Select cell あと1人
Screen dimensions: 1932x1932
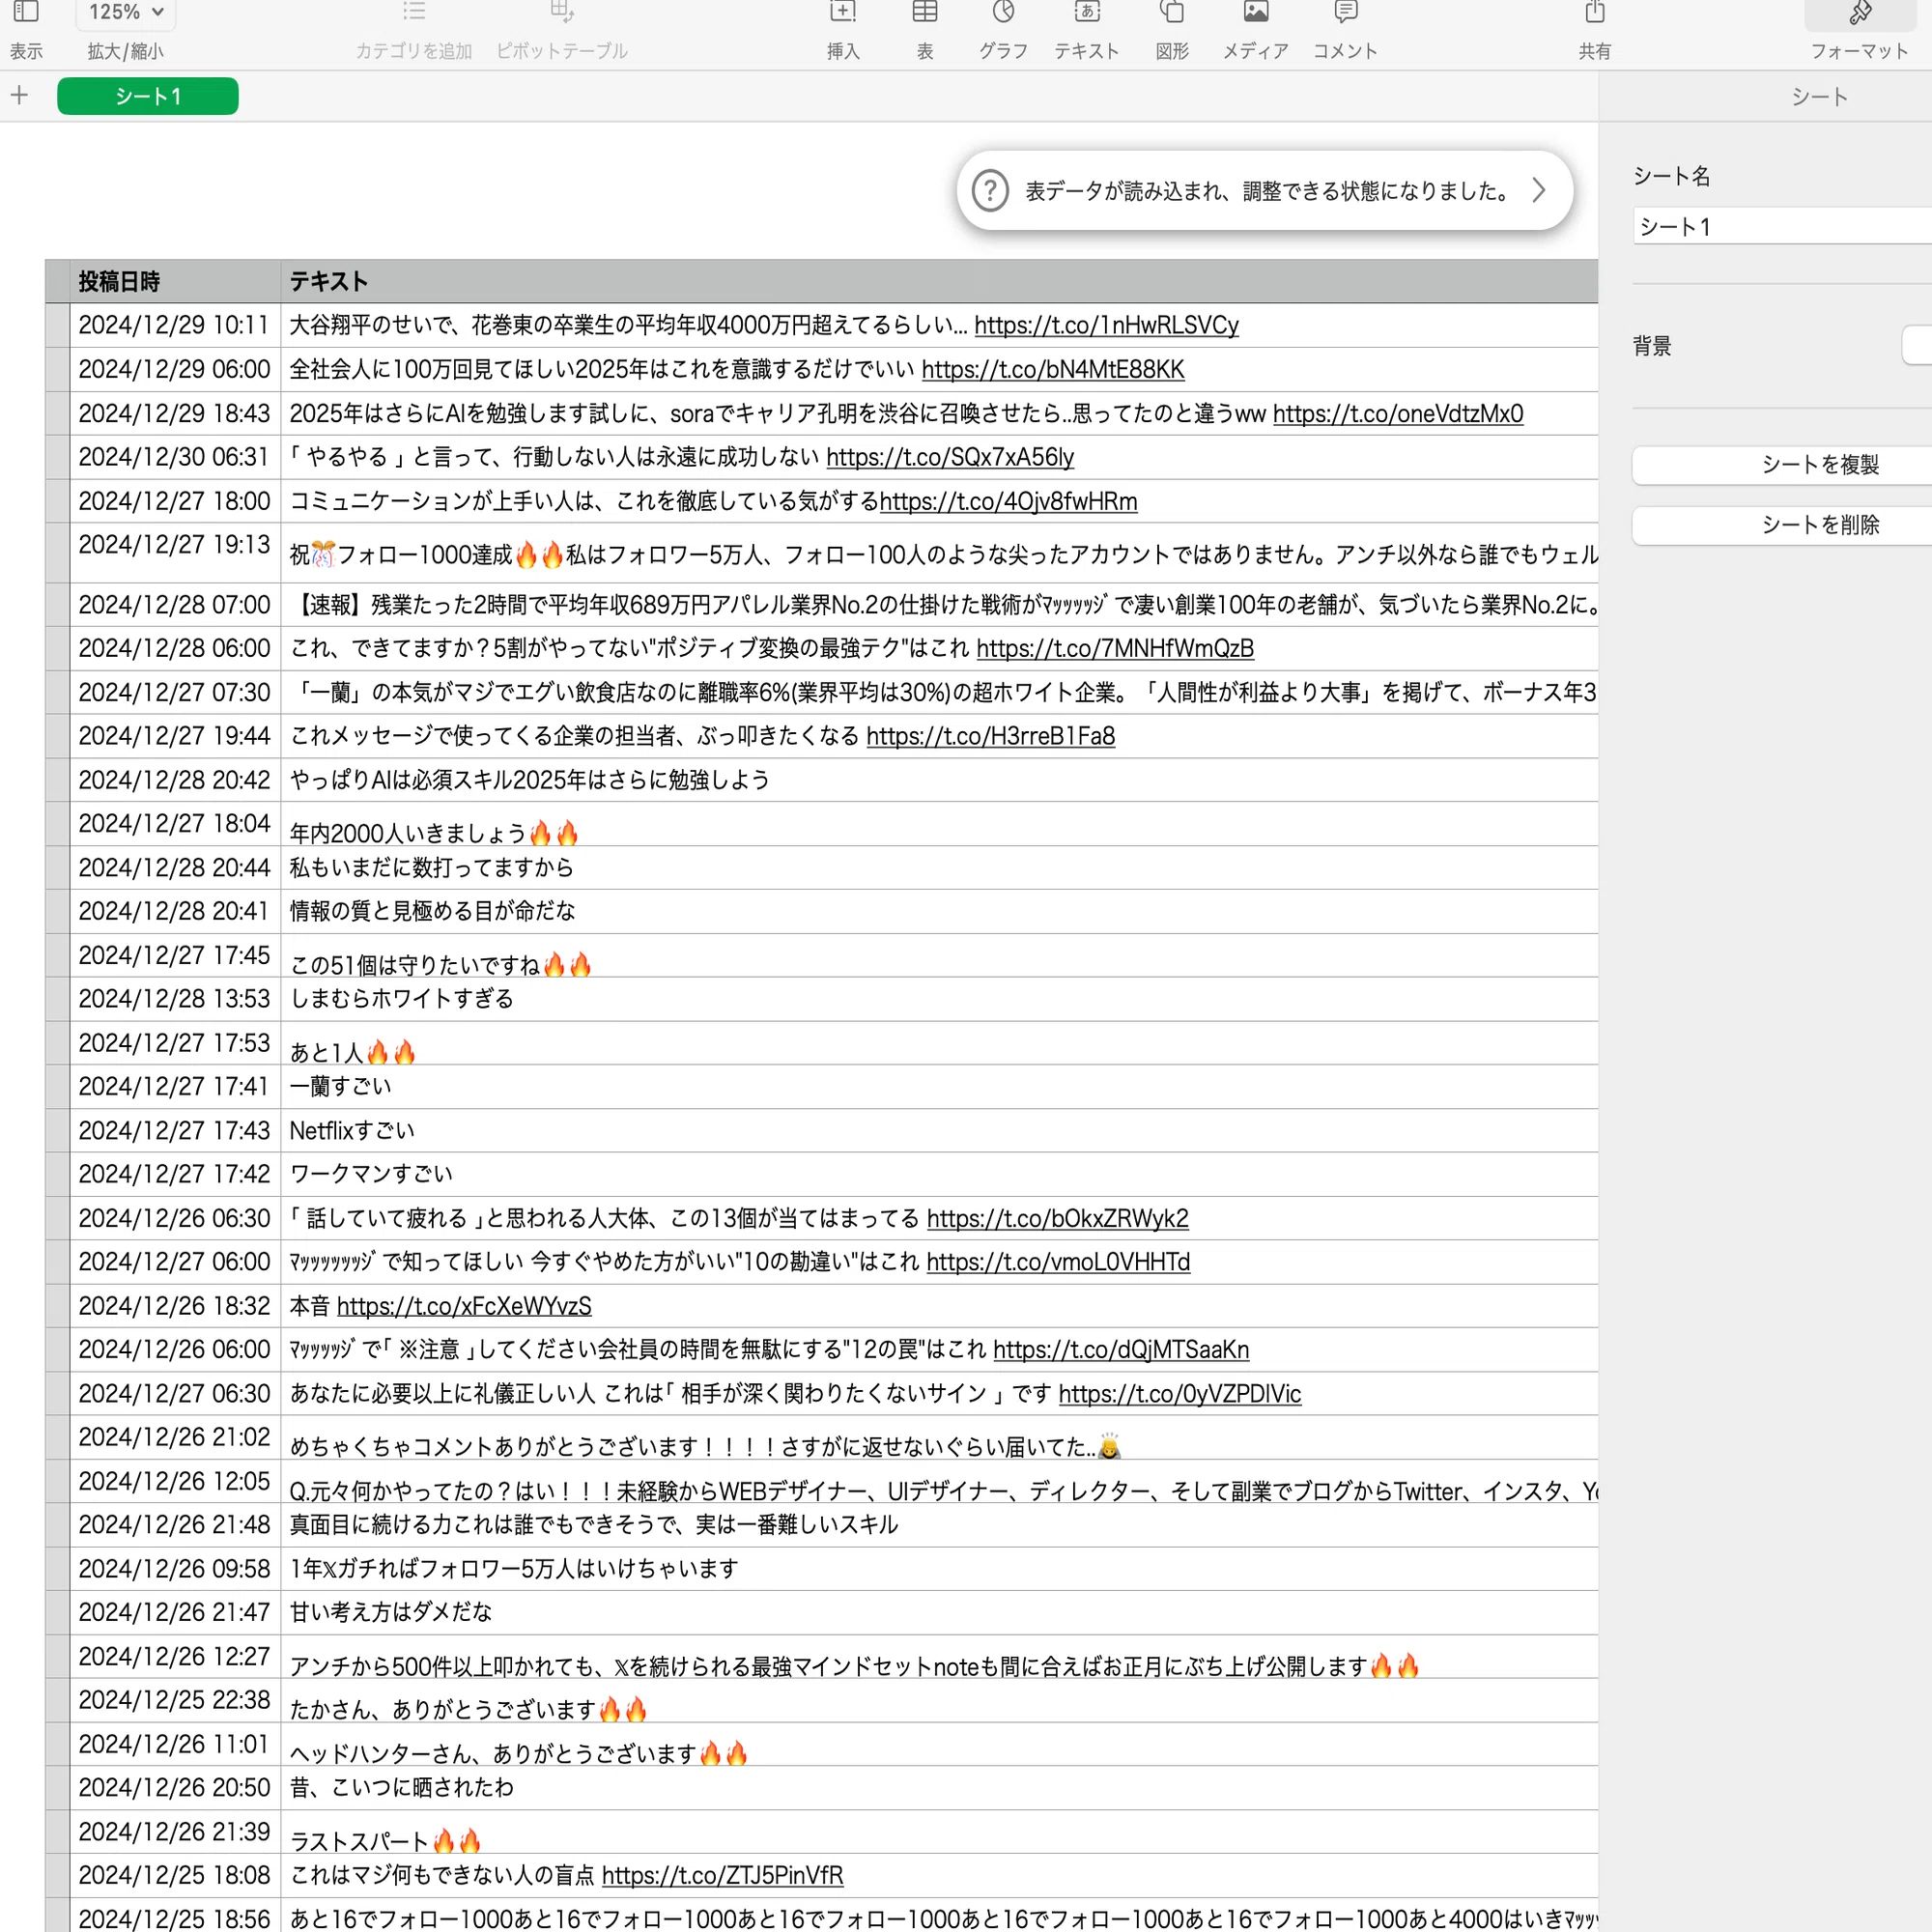coord(939,1043)
